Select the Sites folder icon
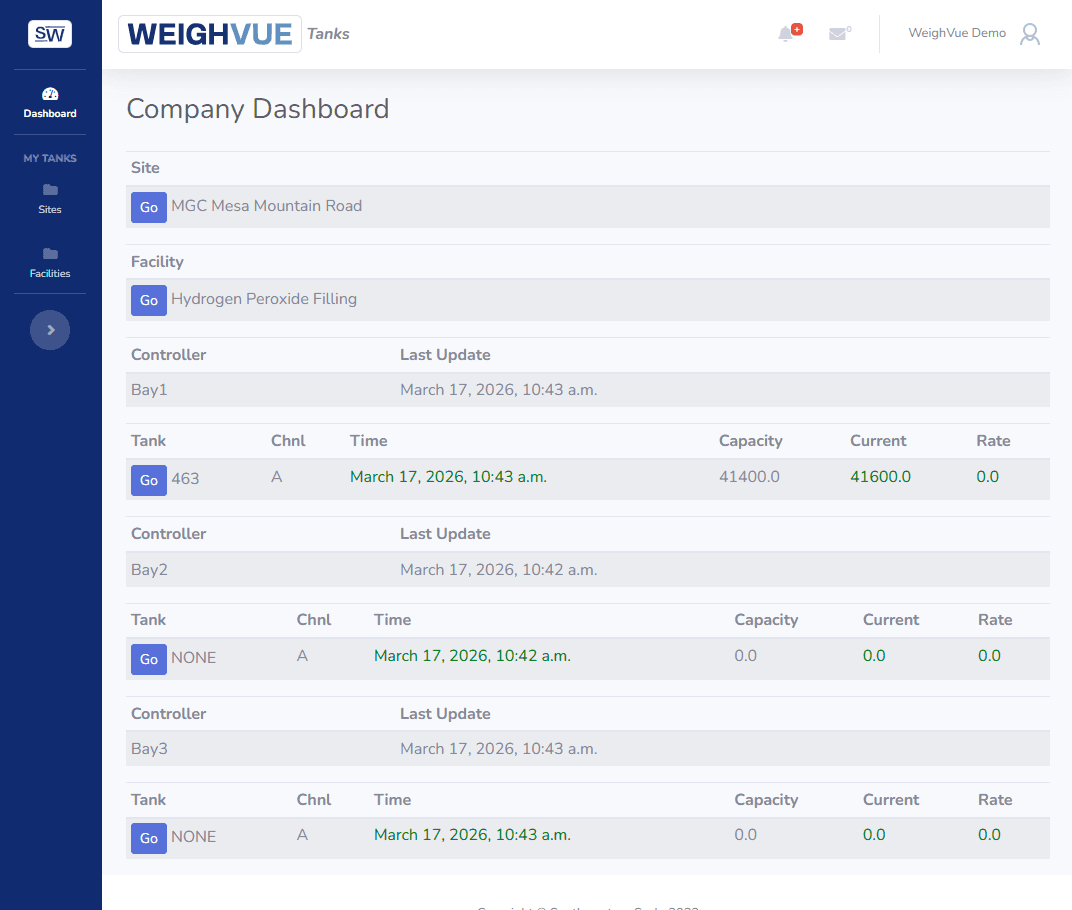 coord(50,191)
